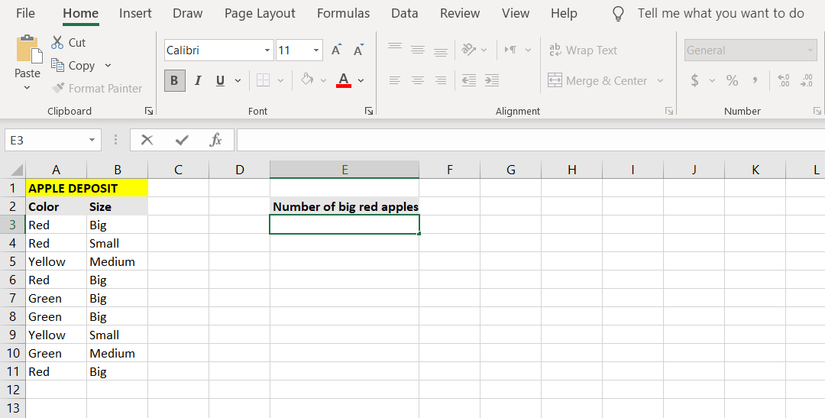
Task: Align text right
Action: 441,80
